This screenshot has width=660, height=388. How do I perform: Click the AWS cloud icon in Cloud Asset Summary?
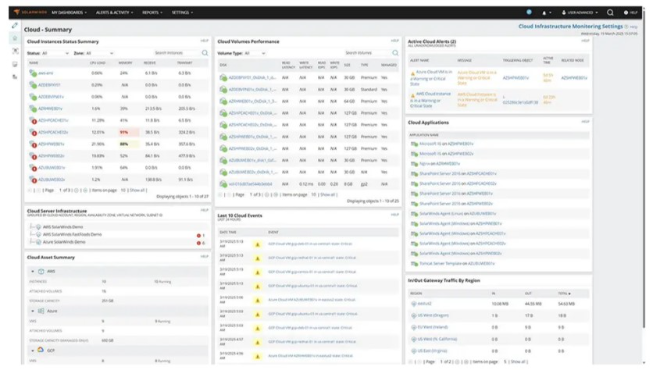[x=41, y=271]
